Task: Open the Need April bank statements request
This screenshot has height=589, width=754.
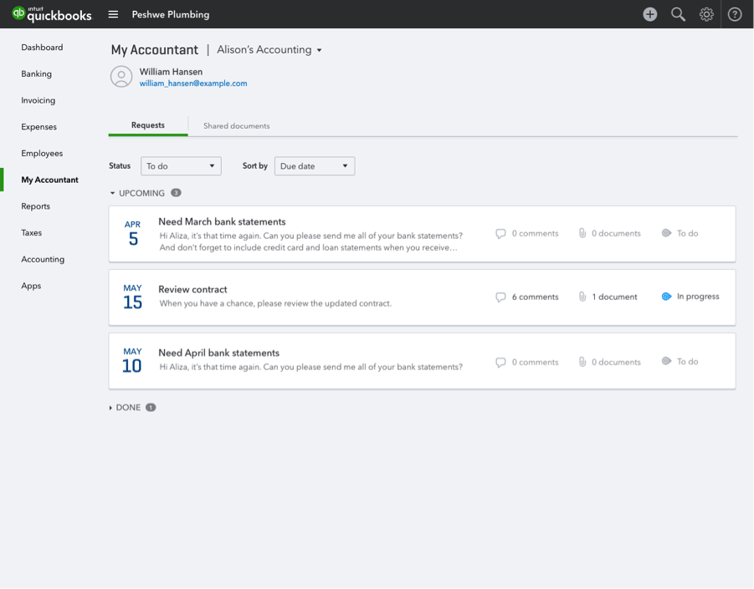Action: 422,361
